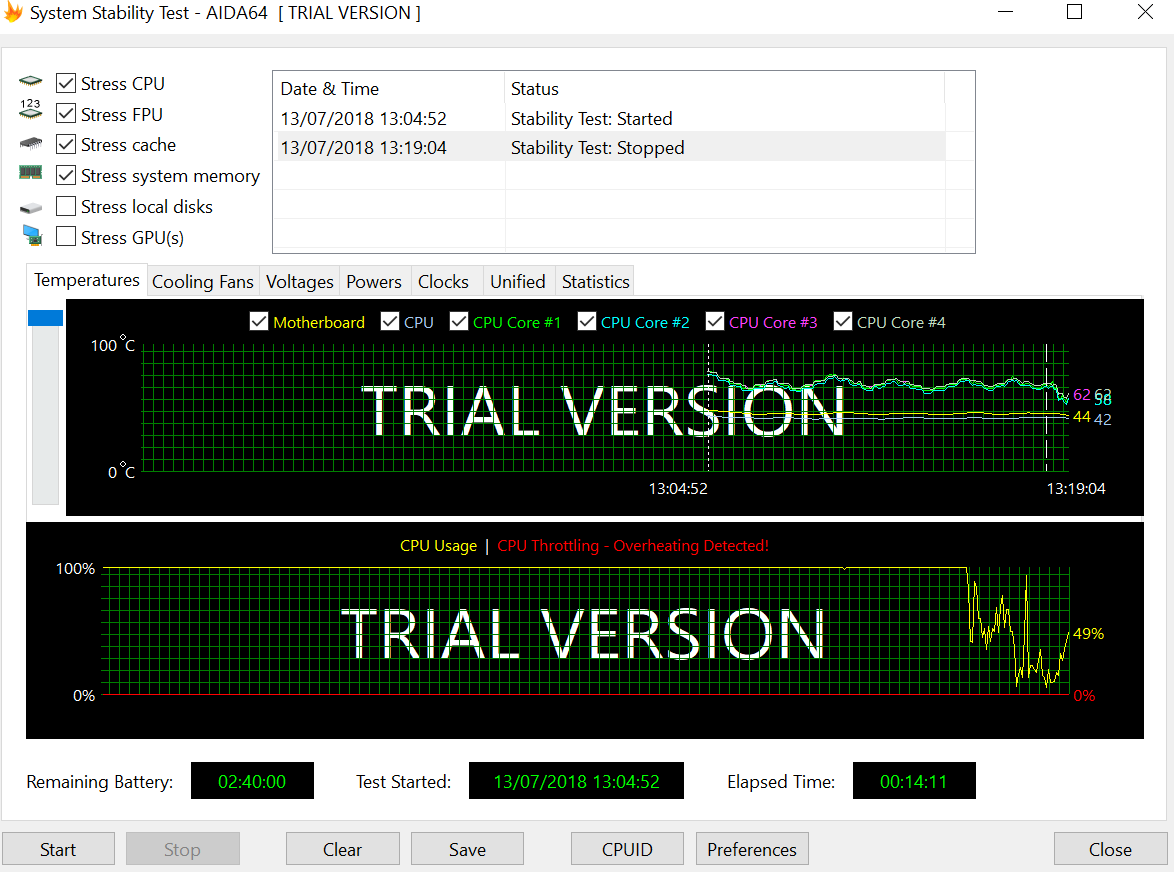Viewport: 1174px width, 872px height.
Task: Open the Unified tab
Action: tap(518, 281)
